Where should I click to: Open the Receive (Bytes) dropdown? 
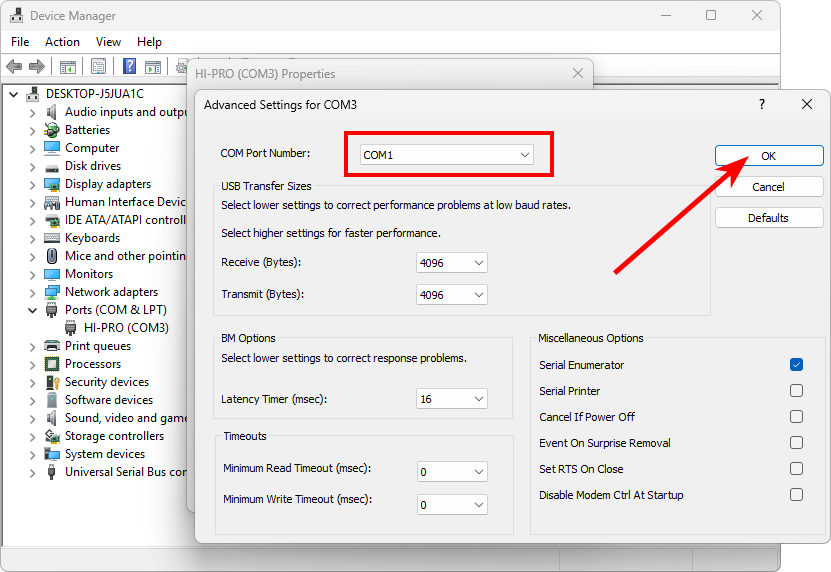(452, 263)
